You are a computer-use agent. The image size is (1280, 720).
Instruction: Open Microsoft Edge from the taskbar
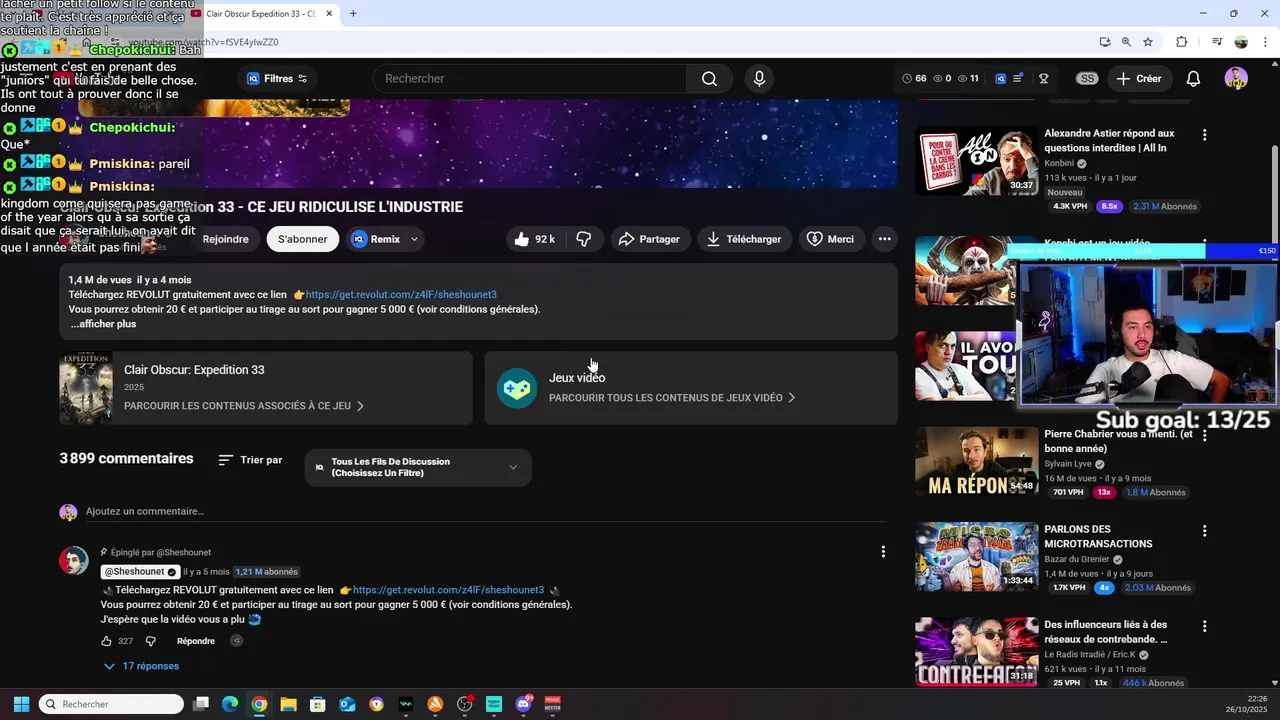coord(230,704)
